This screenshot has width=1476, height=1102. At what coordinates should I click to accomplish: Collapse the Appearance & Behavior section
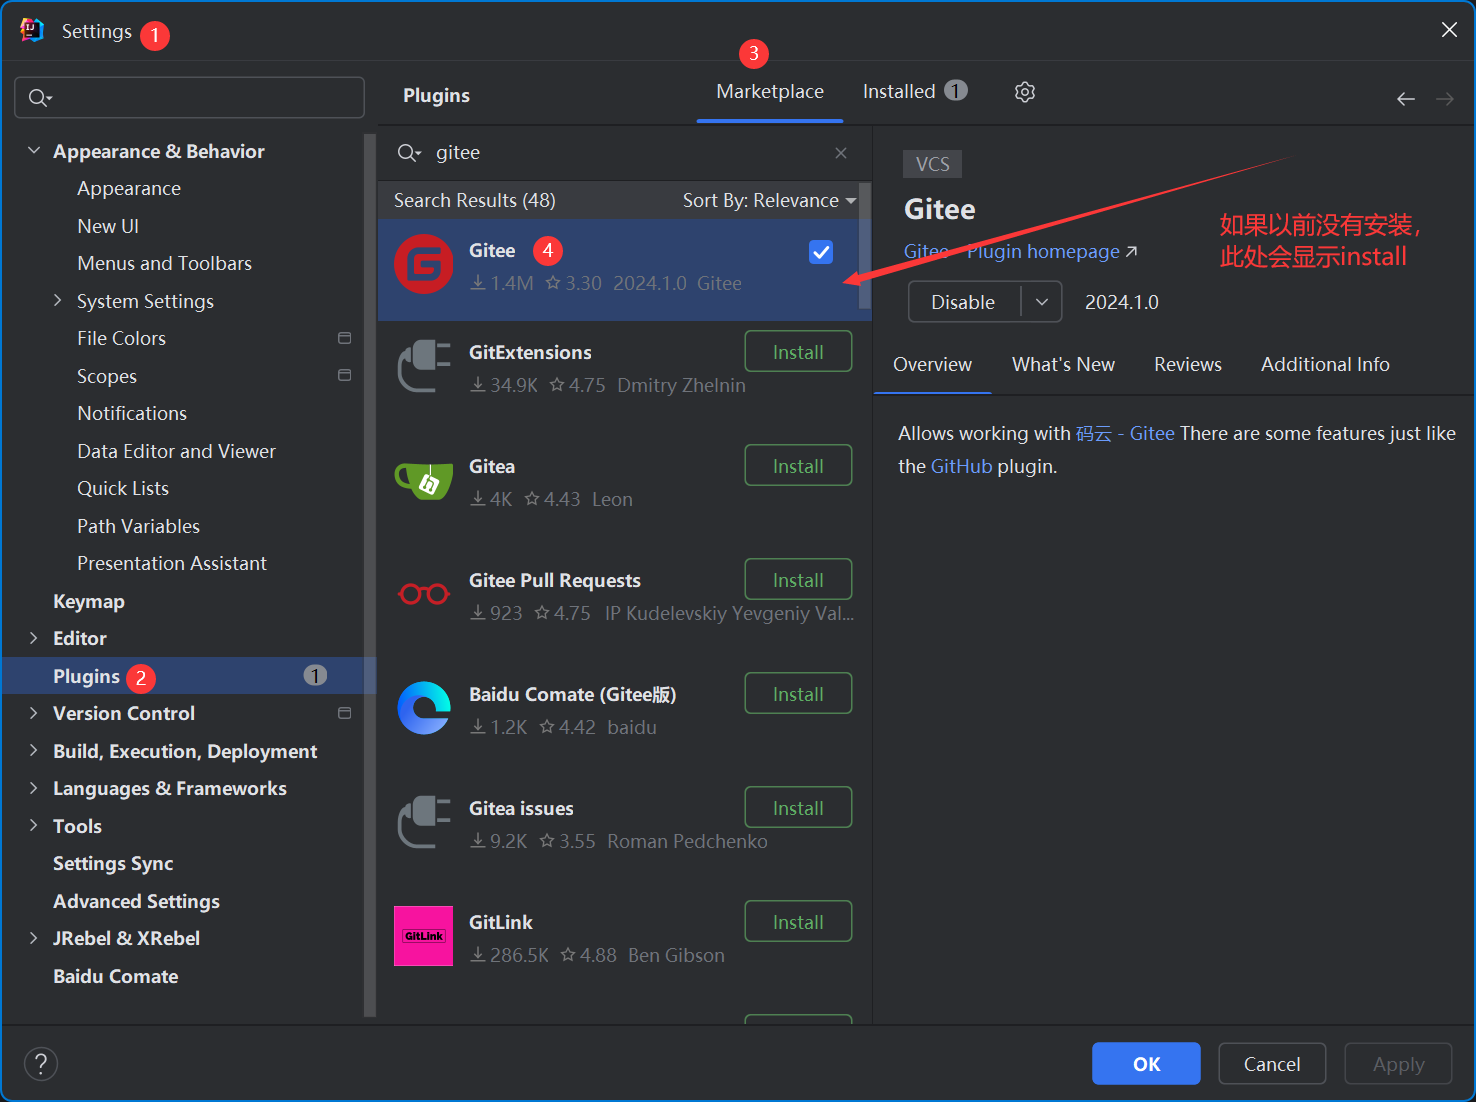(x=34, y=151)
